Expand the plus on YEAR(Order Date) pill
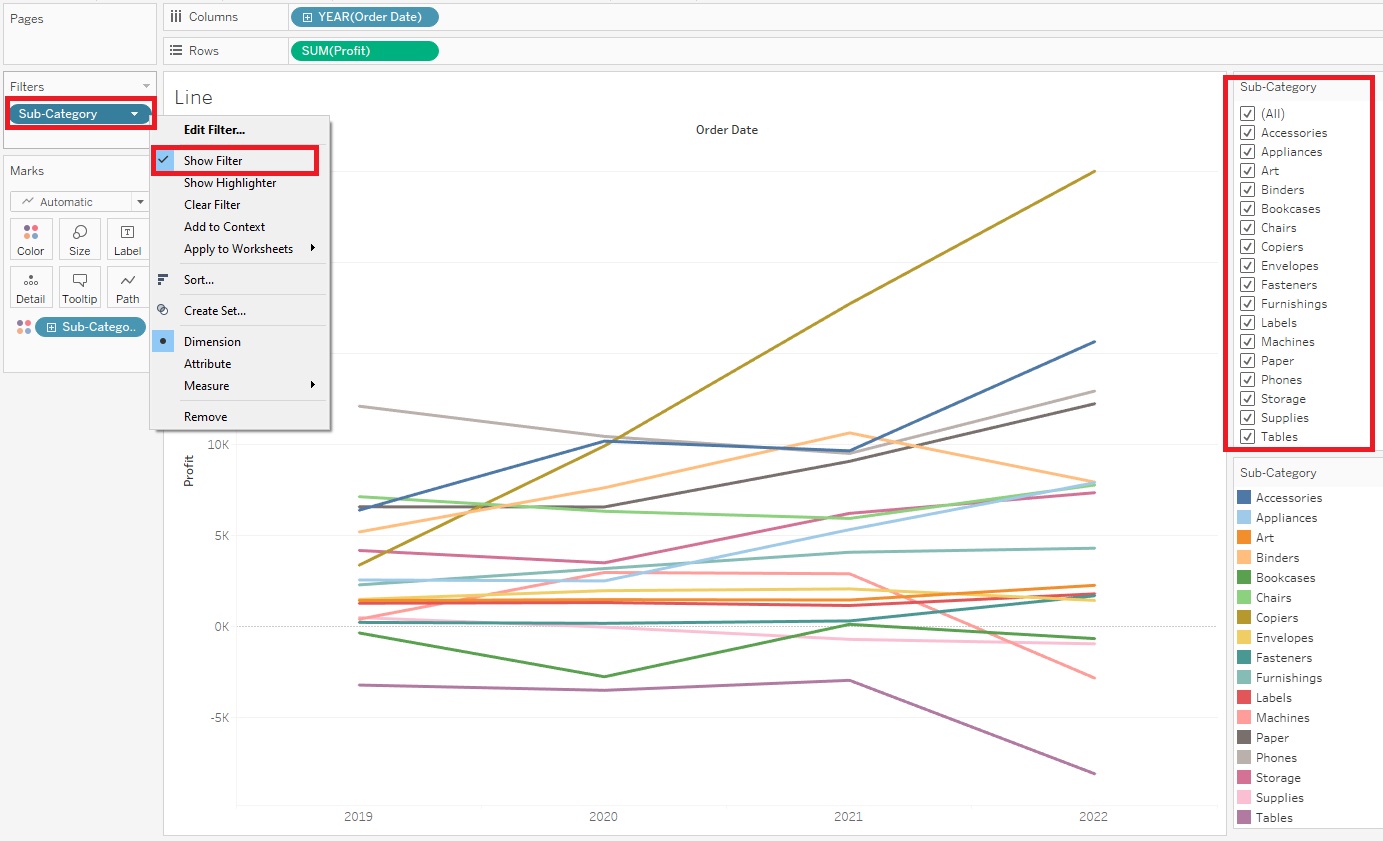 point(307,17)
